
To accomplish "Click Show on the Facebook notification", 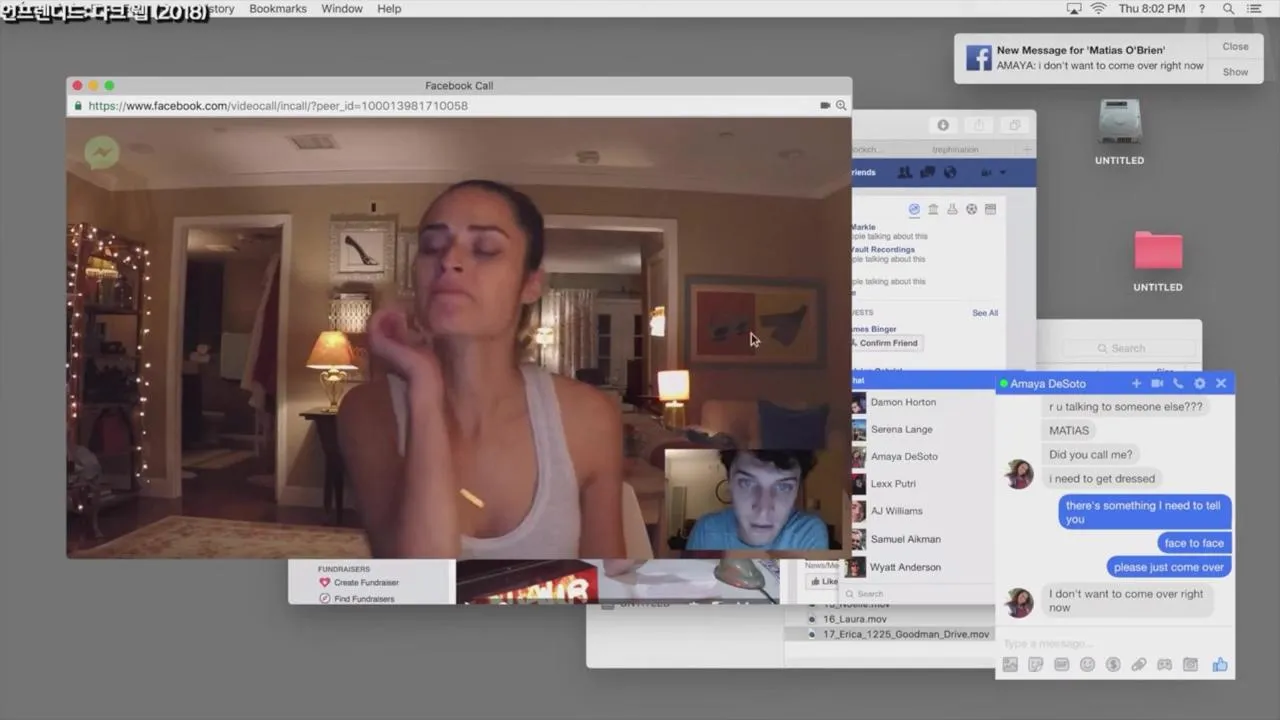I will coord(1235,71).
